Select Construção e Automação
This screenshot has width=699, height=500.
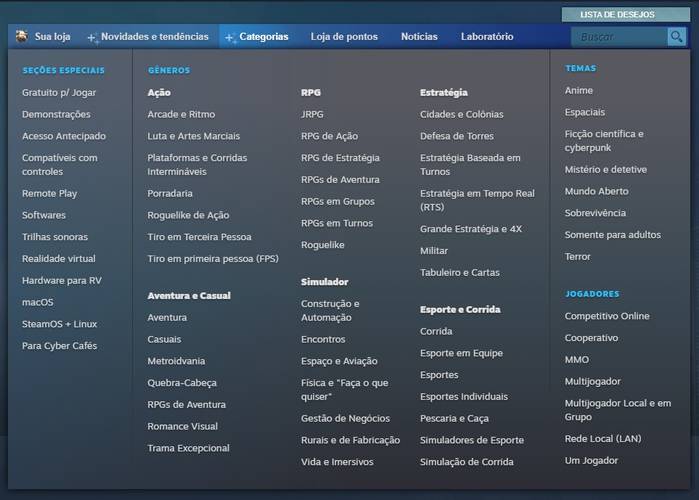[x=330, y=311]
